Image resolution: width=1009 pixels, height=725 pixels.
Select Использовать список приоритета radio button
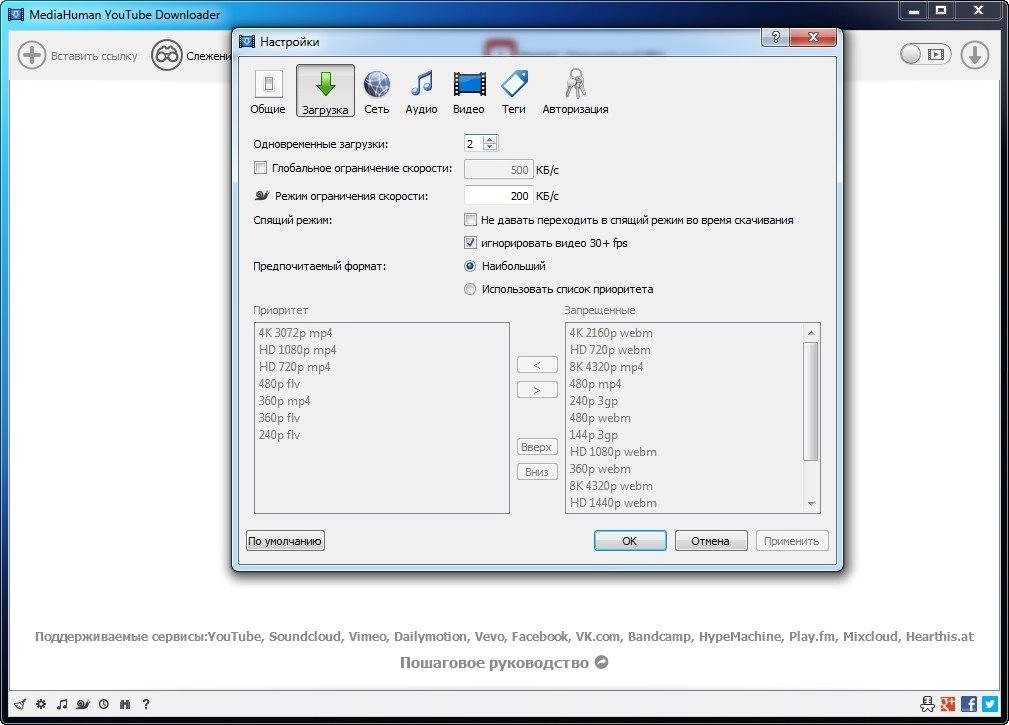pyautogui.click(x=470, y=289)
